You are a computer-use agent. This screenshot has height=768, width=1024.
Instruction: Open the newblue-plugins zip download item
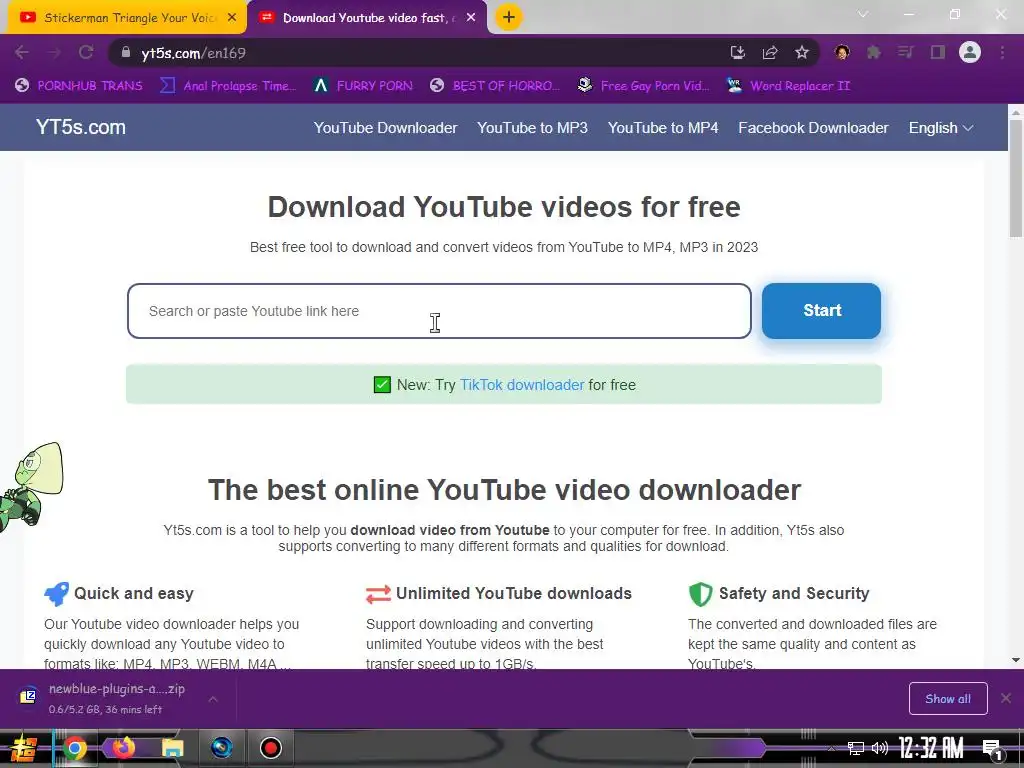[x=104, y=698]
